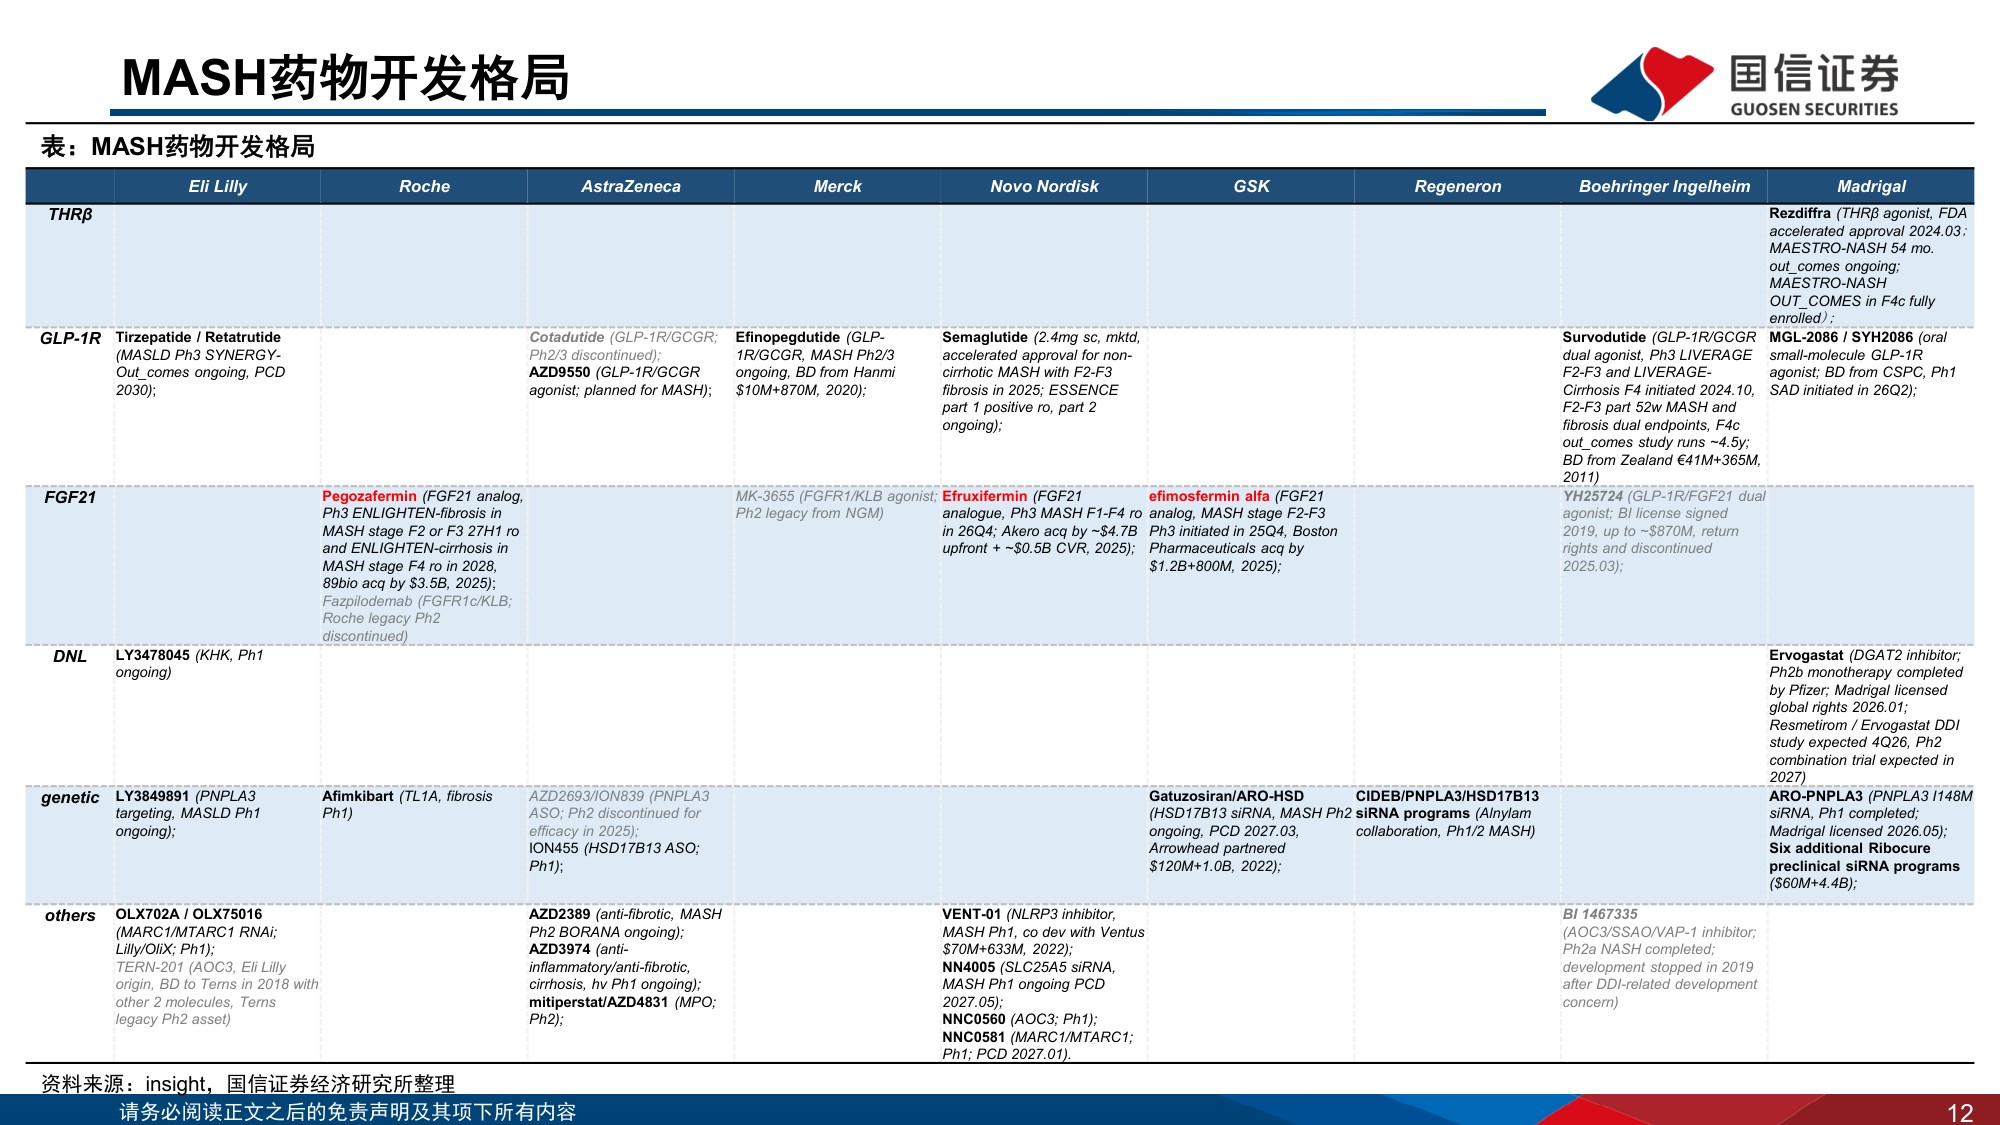Click the Cotadutide drug name
Viewport: 2000px width, 1125px height.
[567, 337]
